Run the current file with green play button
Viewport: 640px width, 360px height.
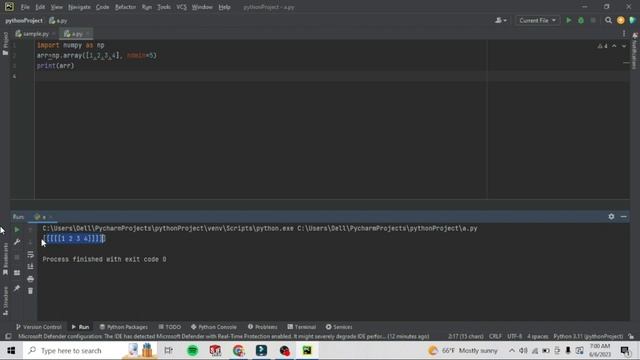tap(569, 20)
